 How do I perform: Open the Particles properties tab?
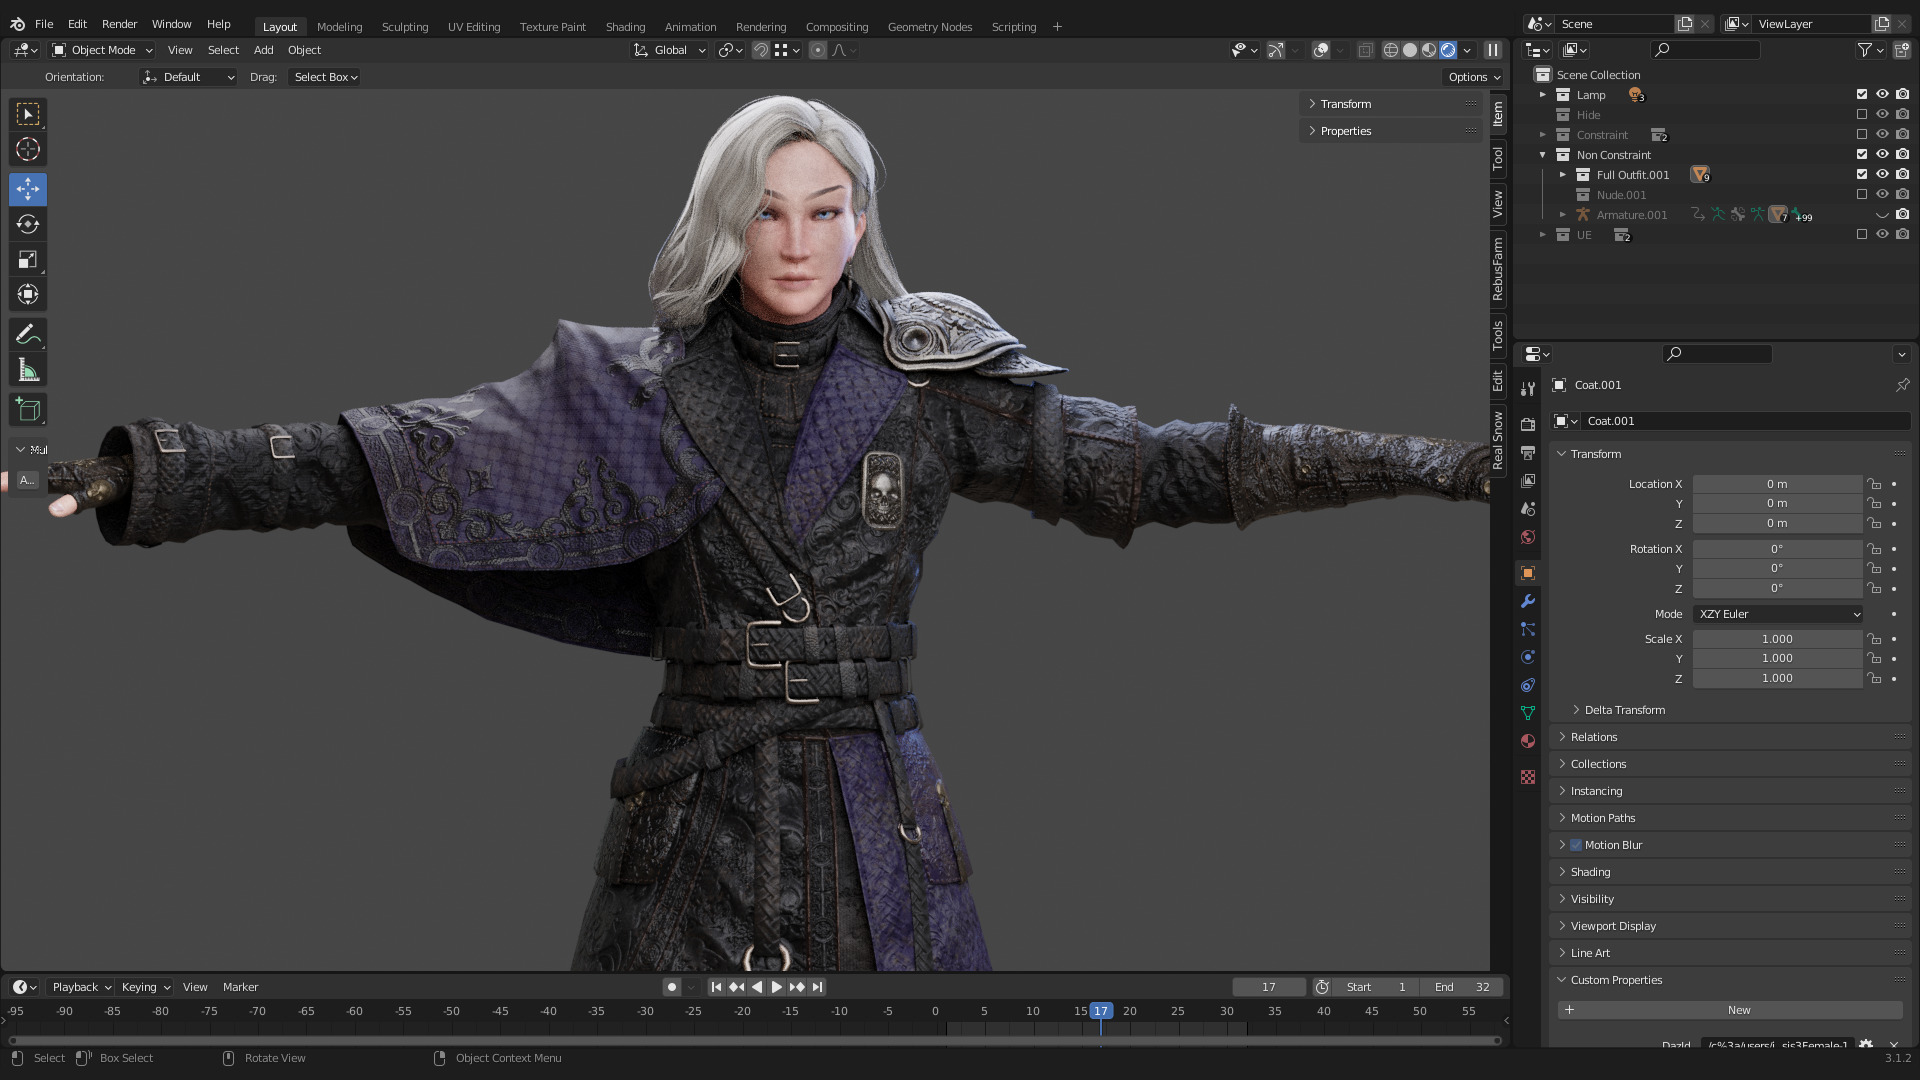tap(1527, 629)
